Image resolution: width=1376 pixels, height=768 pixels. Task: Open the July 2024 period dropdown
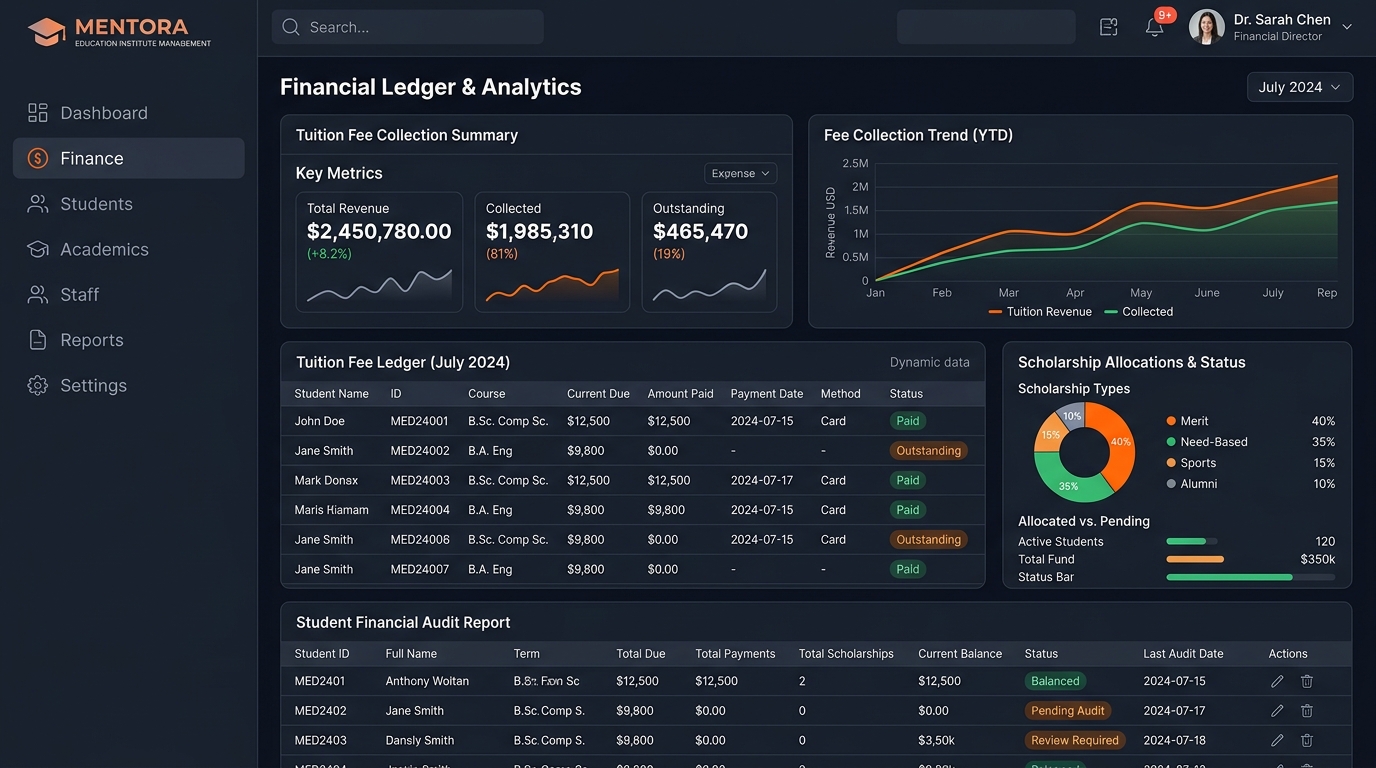(1300, 87)
